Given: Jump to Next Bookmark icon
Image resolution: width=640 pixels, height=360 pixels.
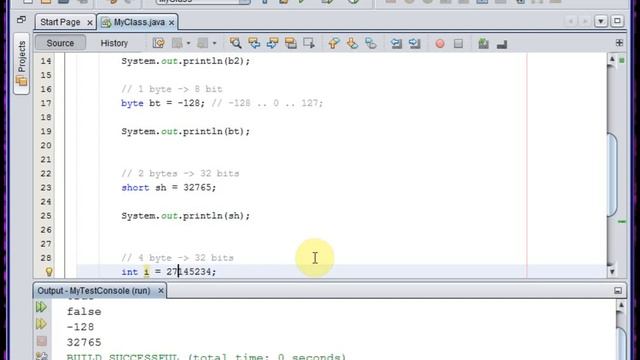Looking at the screenshot, I should (352, 43).
